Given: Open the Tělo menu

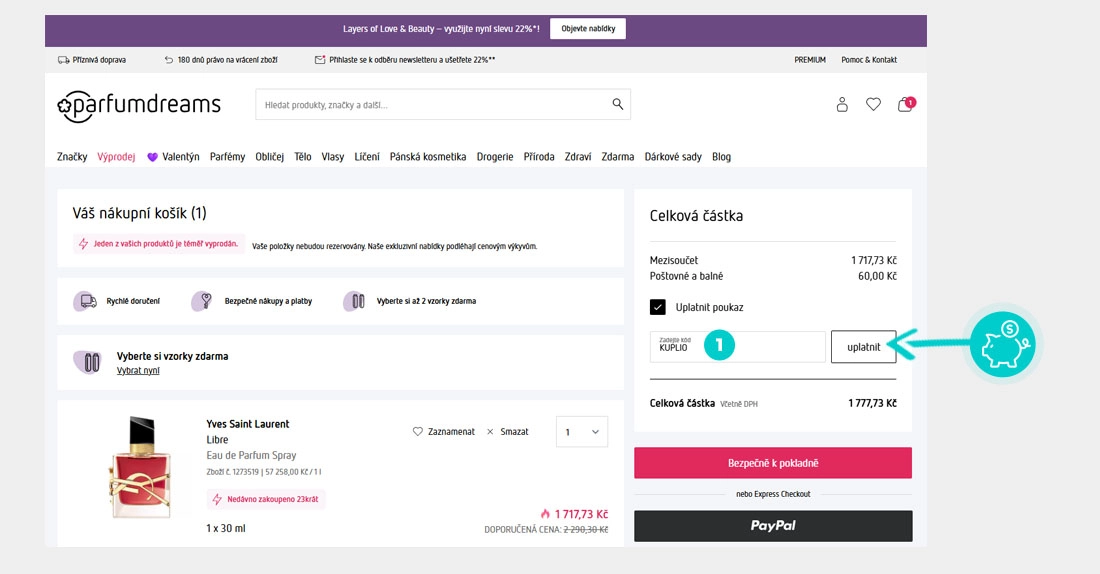Looking at the screenshot, I should point(302,156).
